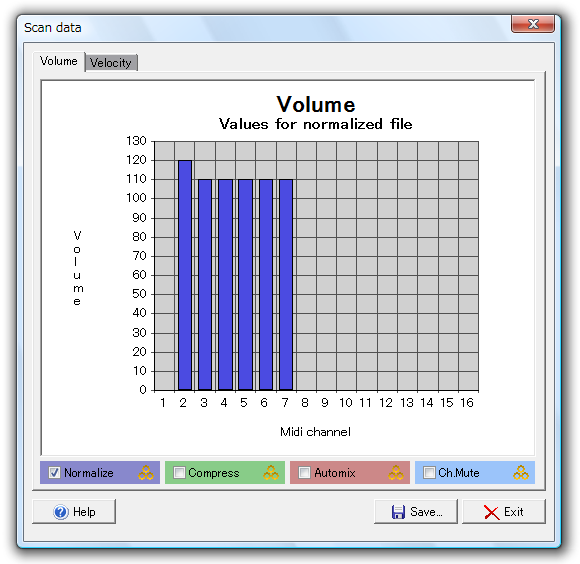Click the floppy disk Save icon

coord(398,512)
